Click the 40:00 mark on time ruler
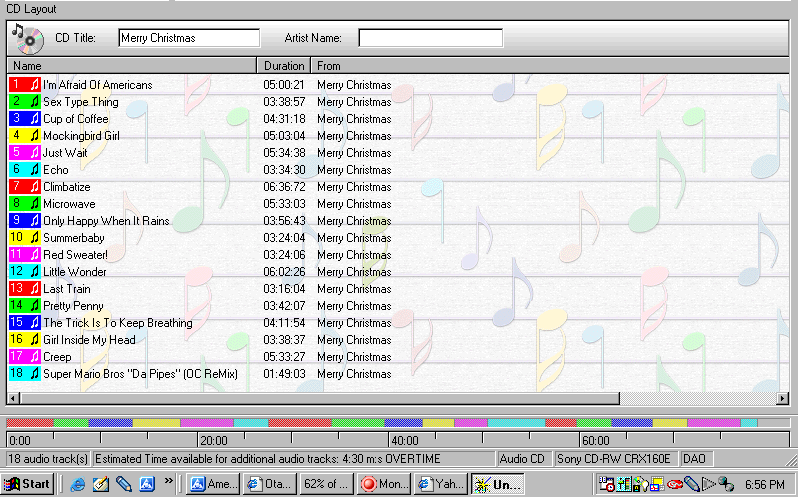Screen dimensions: 798x497 click(405, 441)
